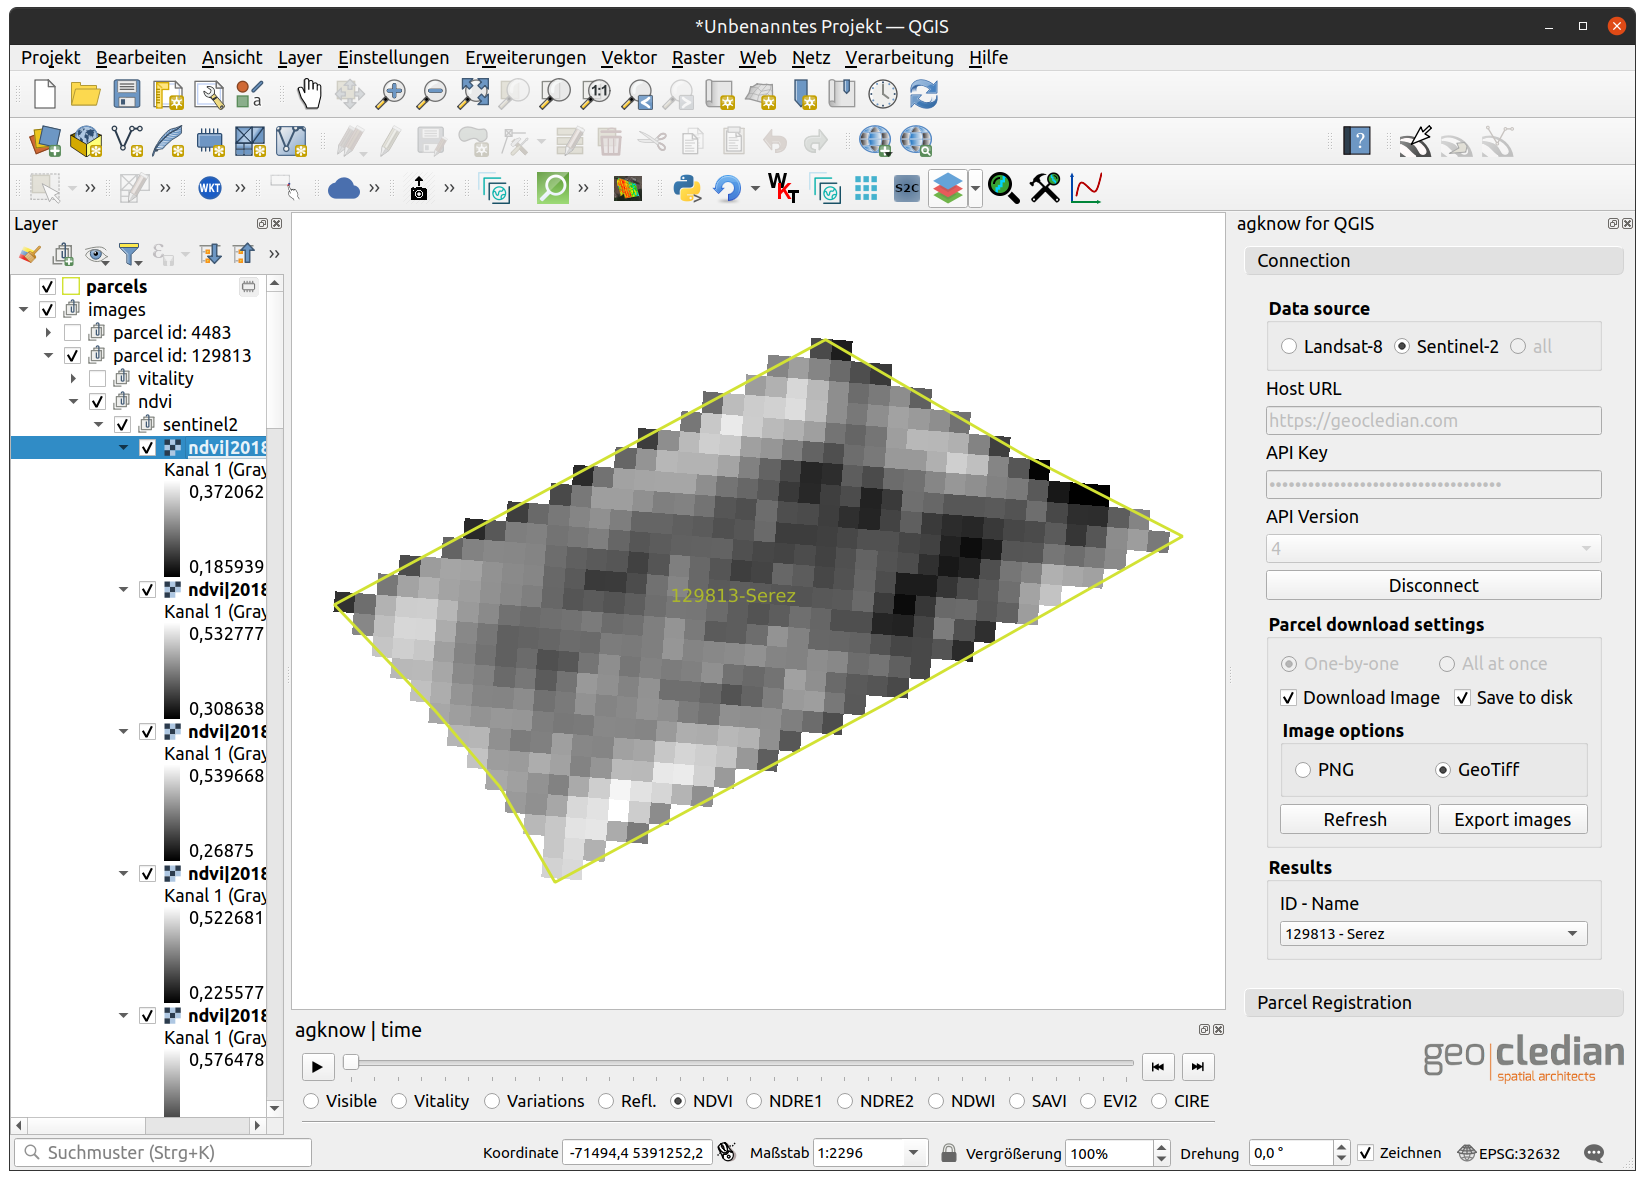The width and height of the screenshot is (1645, 1180).
Task: Click the Help question mark icon
Action: tap(1357, 141)
